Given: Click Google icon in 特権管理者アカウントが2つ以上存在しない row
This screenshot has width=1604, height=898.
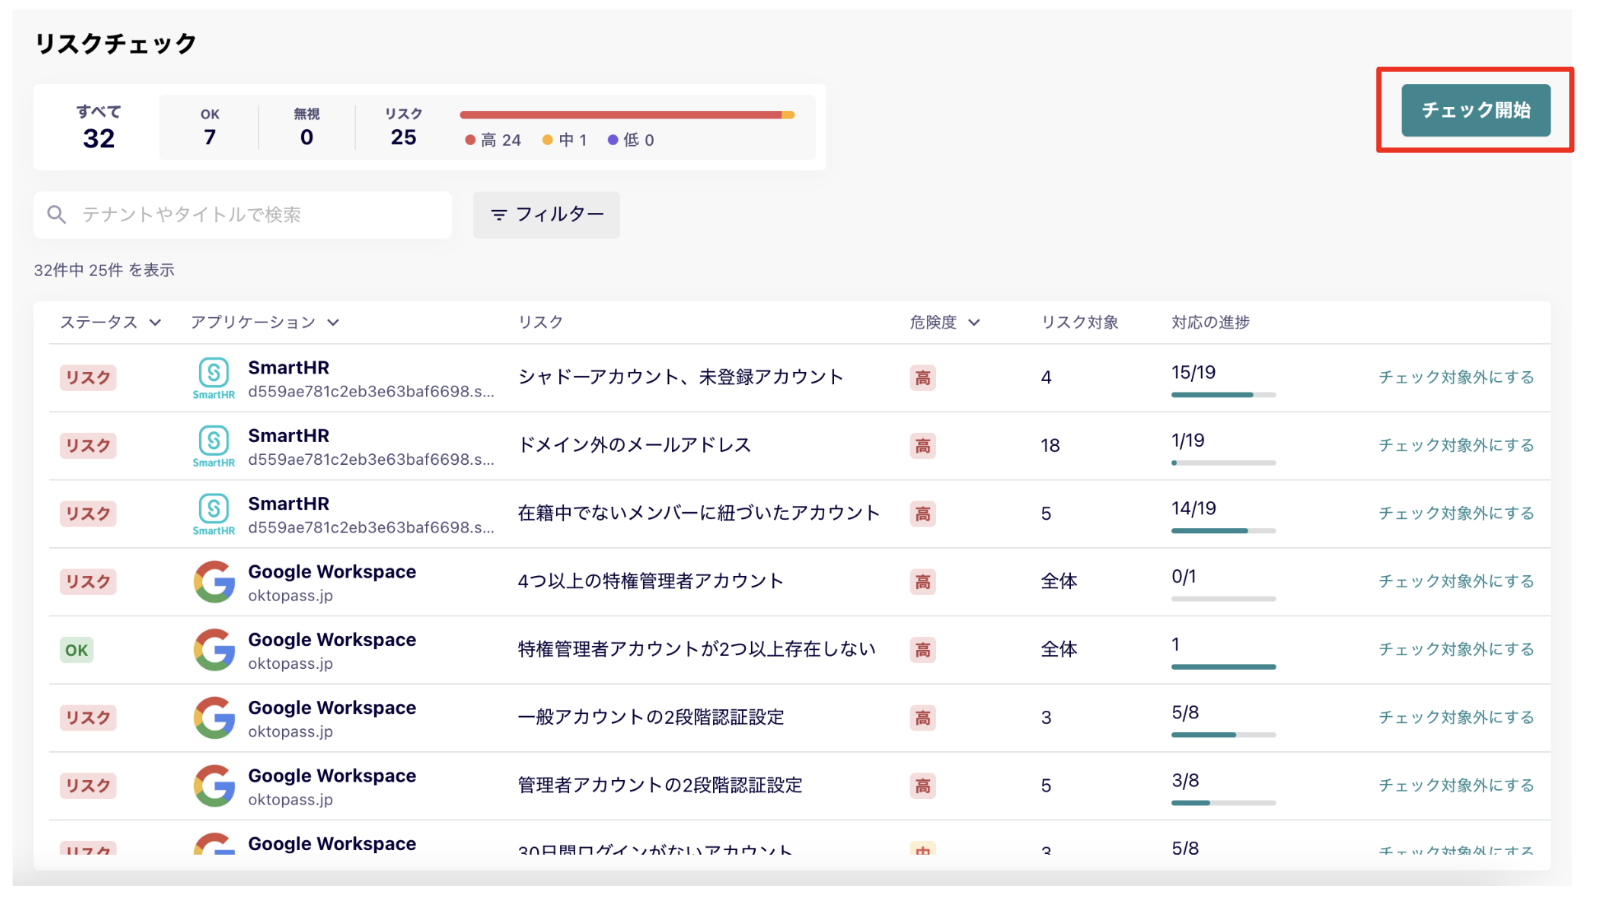Looking at the screenshot, I should tap(214, 650).
